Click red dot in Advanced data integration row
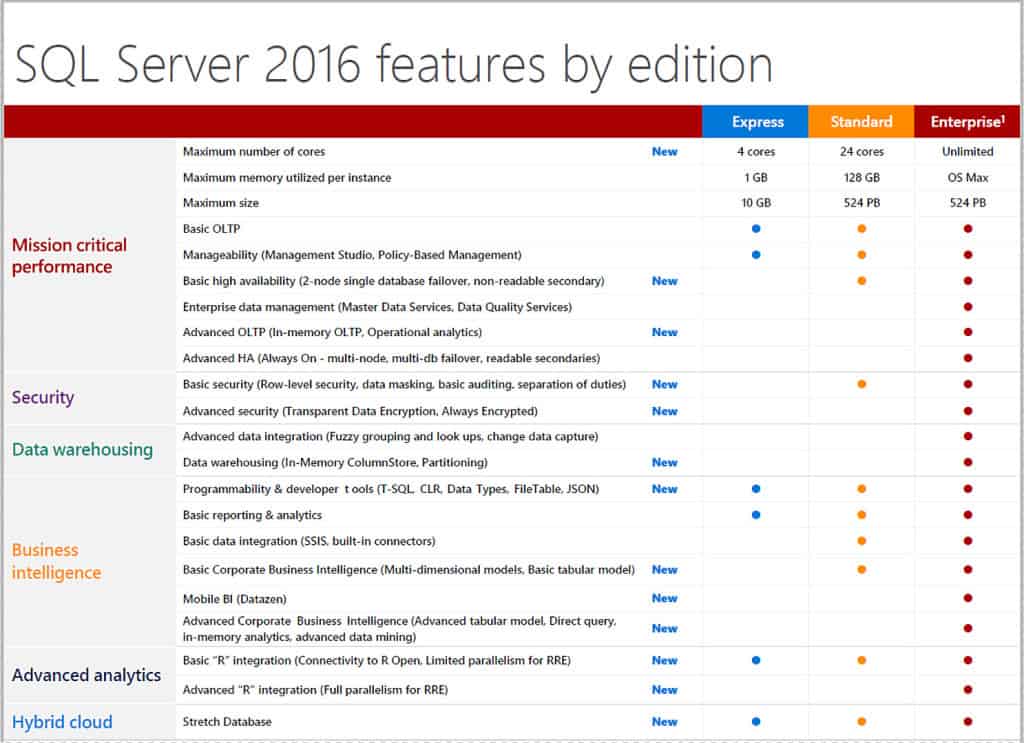The width and height of the screenshot is (1024, 743). [x=967, y=436]
